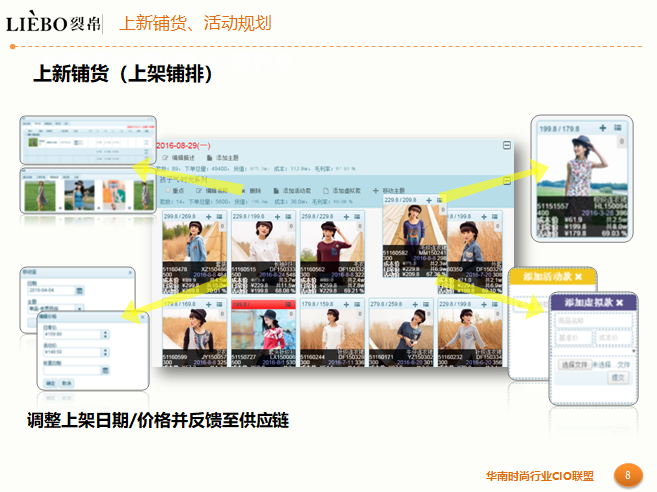Image resolution: width=657 pixels, height=492 pixels.
Task: Click 删除 delete in theme toolbar
Action: pyautogui.click(x=251, y=191)
